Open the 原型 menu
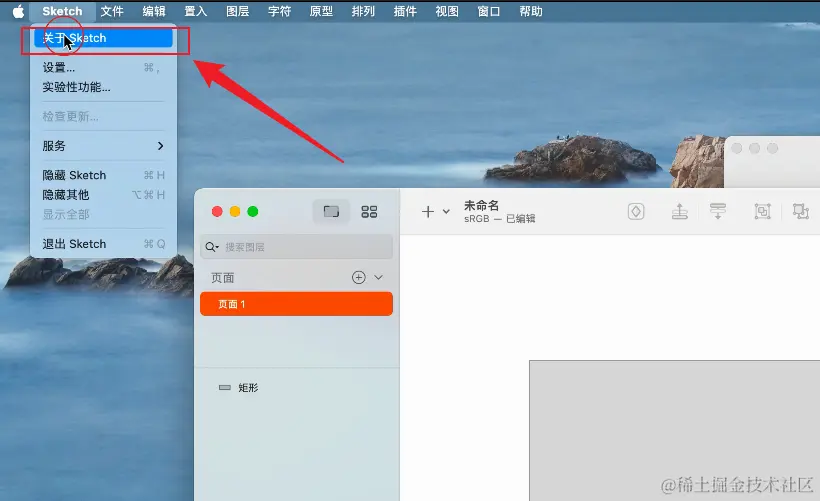This screenshot has width=820, height=501. [321, 11]
